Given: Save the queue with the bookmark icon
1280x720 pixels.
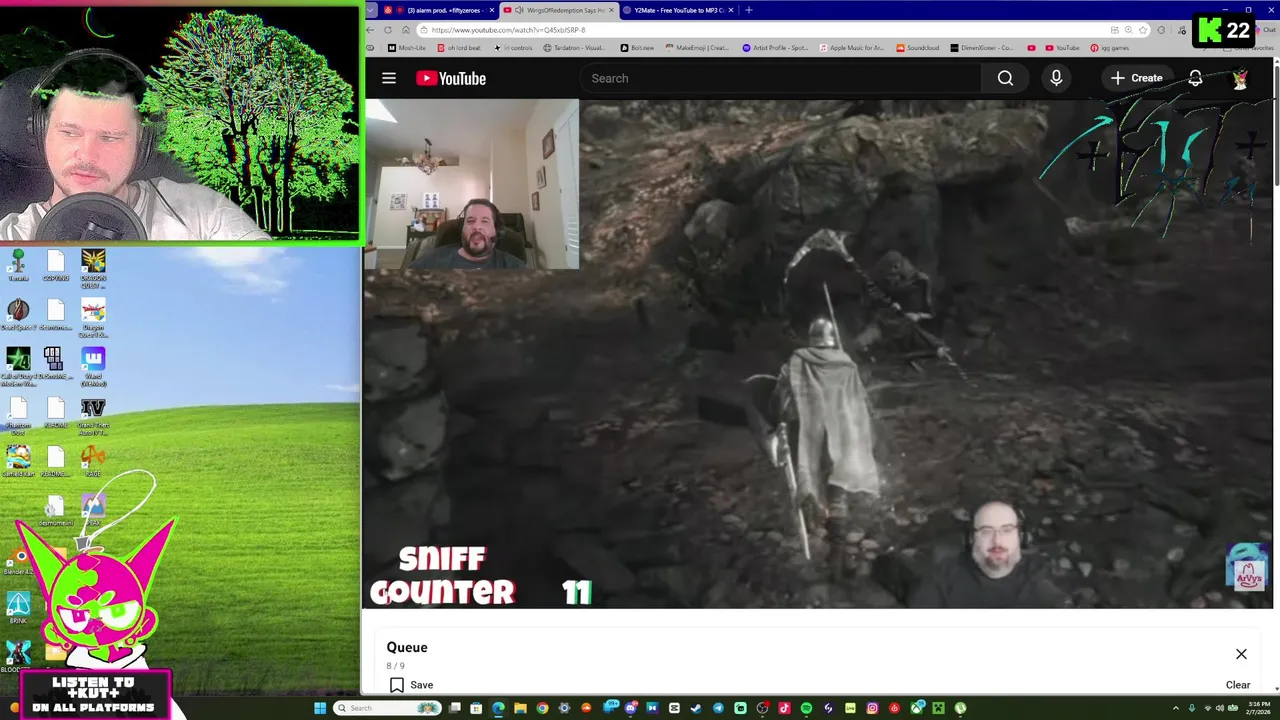Looking at the screenshot, I should tap(397, 685).
